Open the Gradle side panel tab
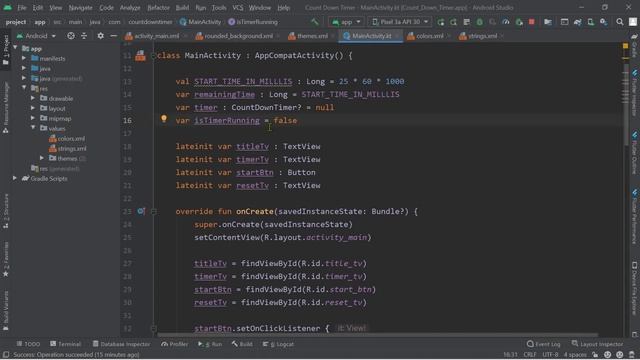The height and width of the screenshot is (360, 640). pyautogui.click(x=634, y=45)
